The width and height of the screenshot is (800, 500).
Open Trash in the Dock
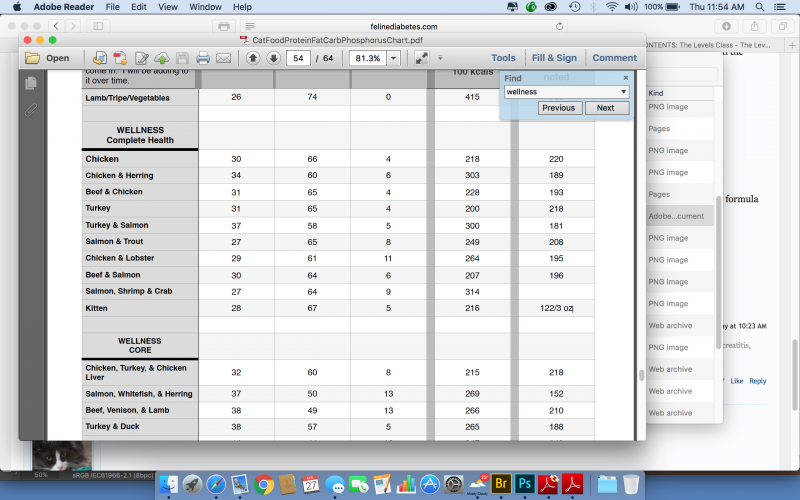pyautogui.click(x=631, y=484)
